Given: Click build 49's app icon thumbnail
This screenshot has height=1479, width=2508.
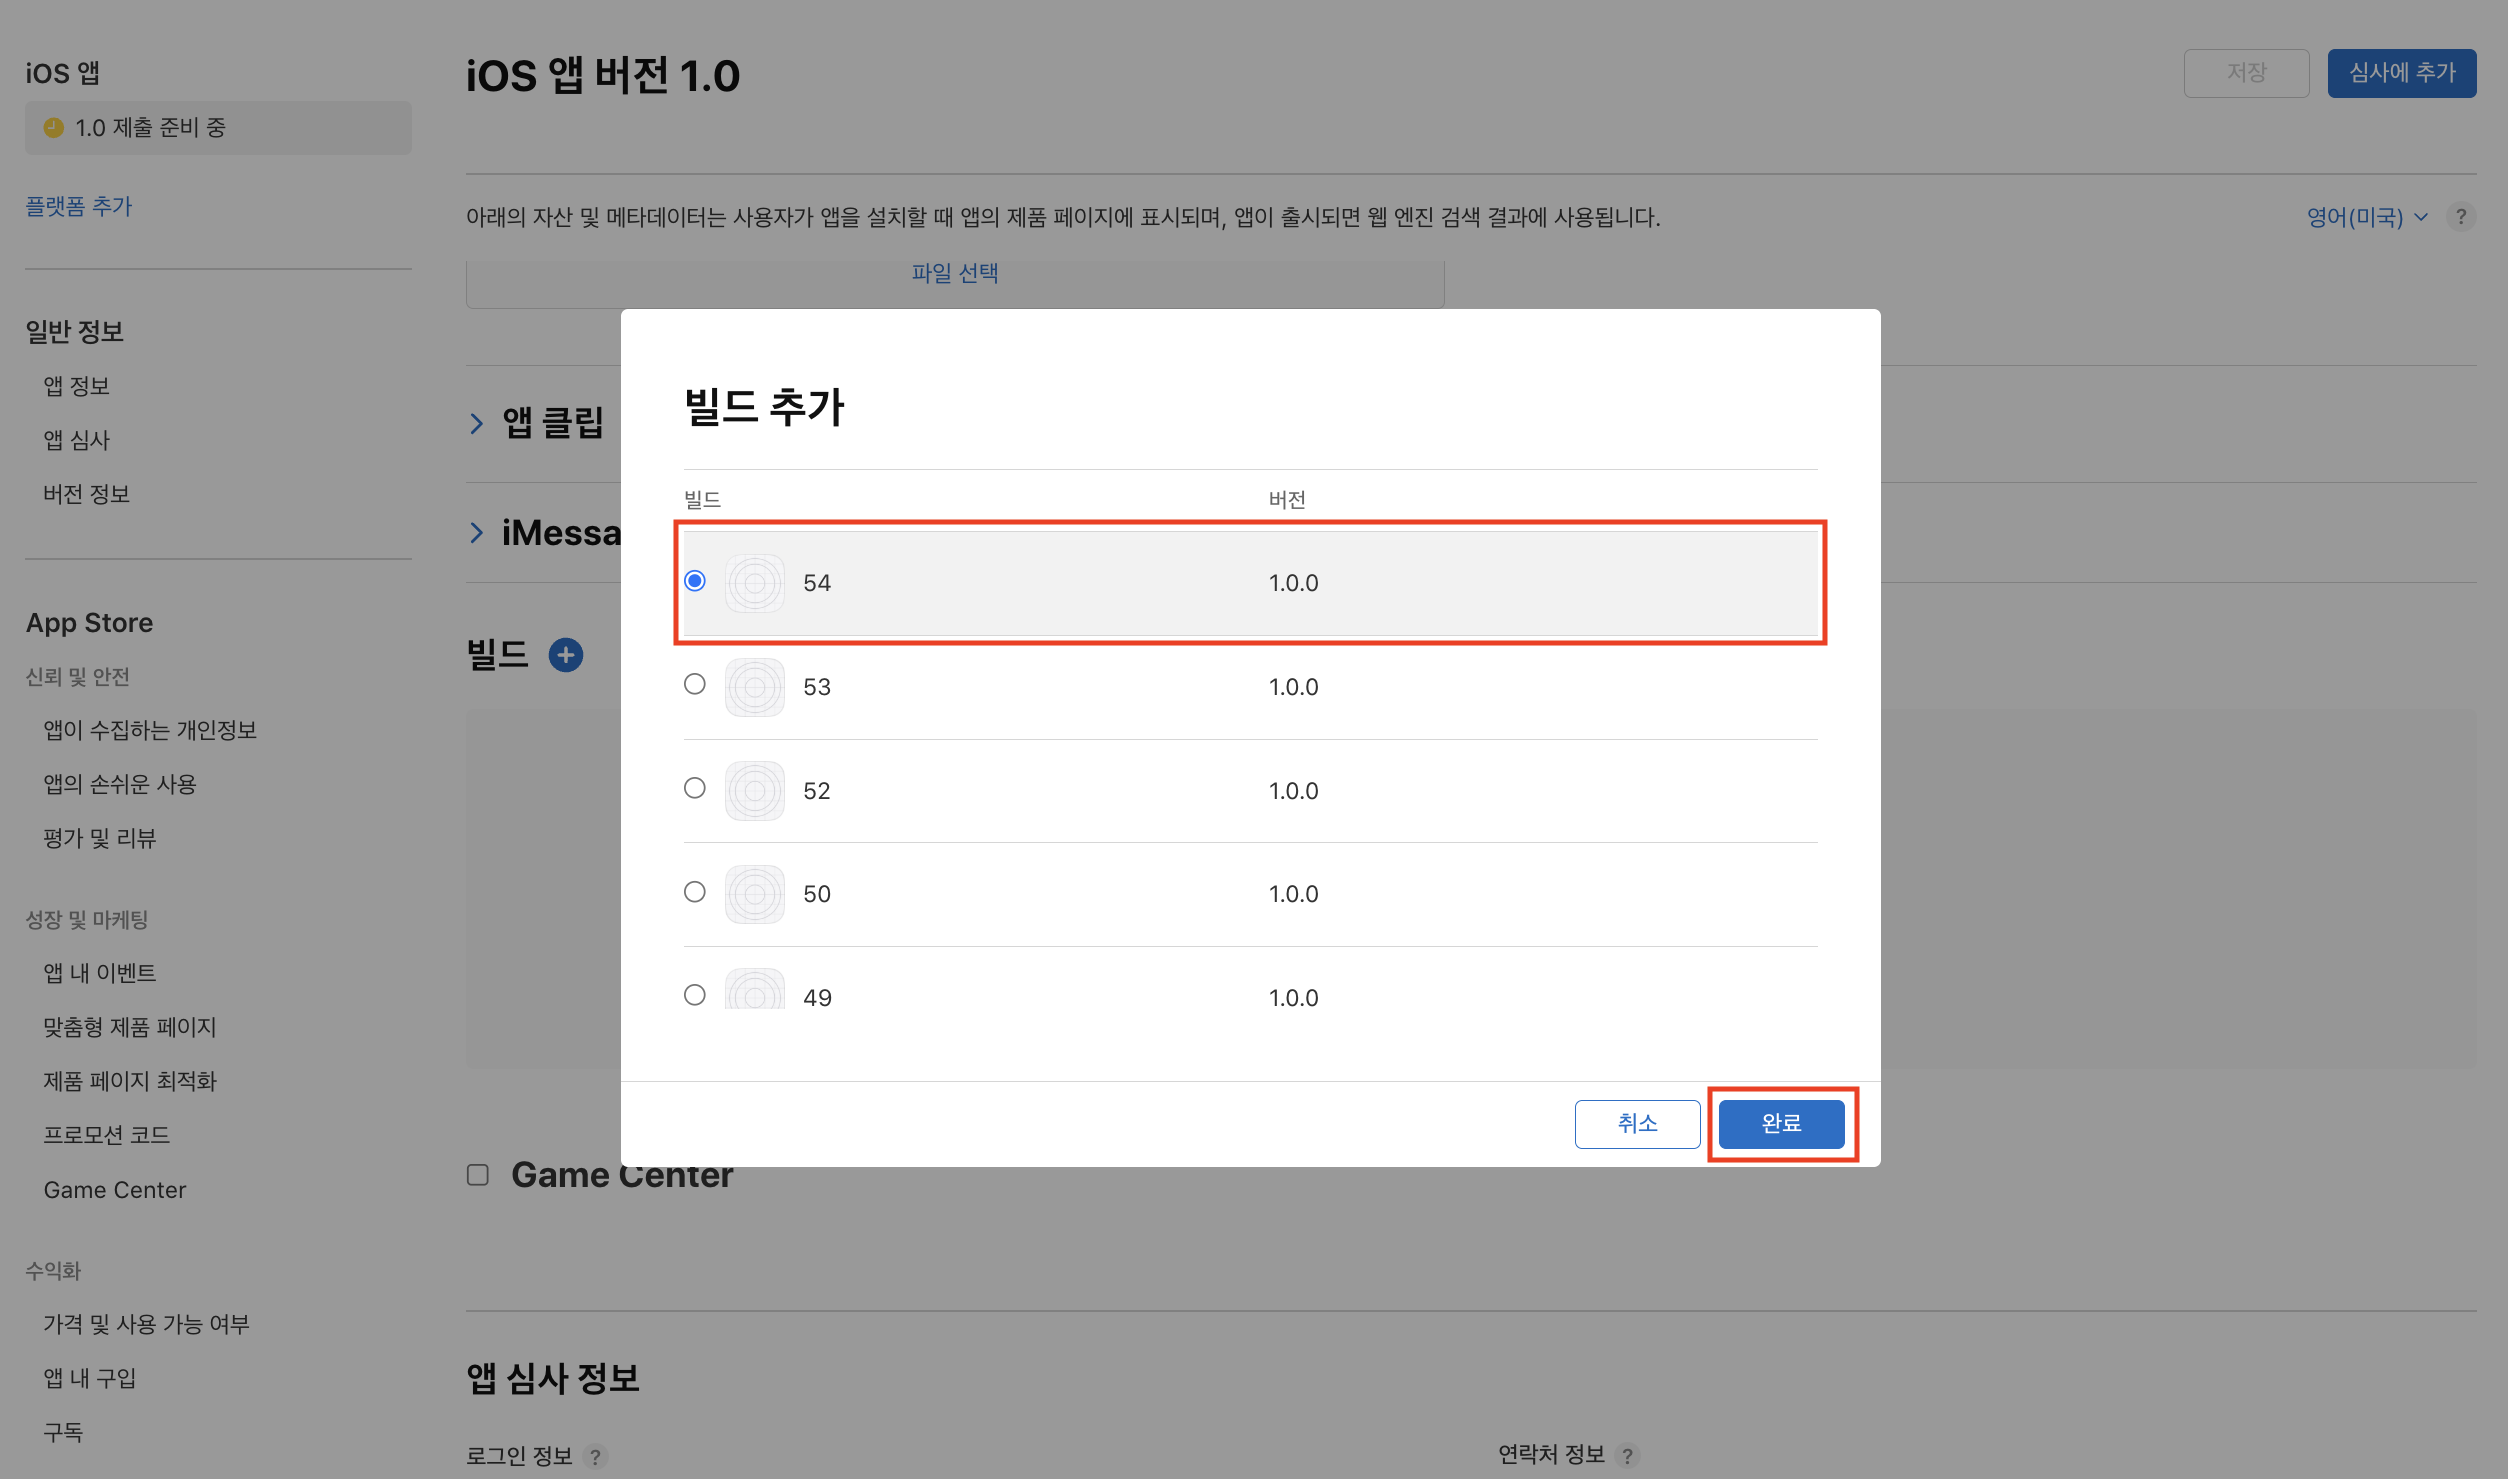Looking at the screenshot, I should coord(755,995).
